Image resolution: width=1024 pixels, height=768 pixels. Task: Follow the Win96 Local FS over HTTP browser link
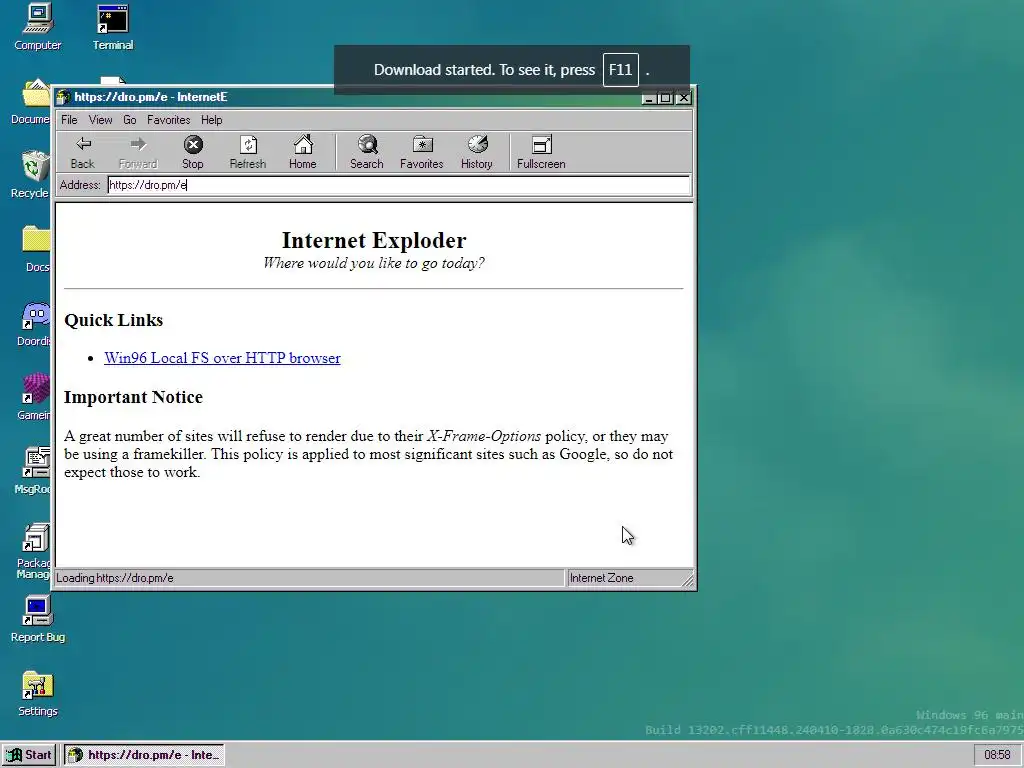click(223, 358)
